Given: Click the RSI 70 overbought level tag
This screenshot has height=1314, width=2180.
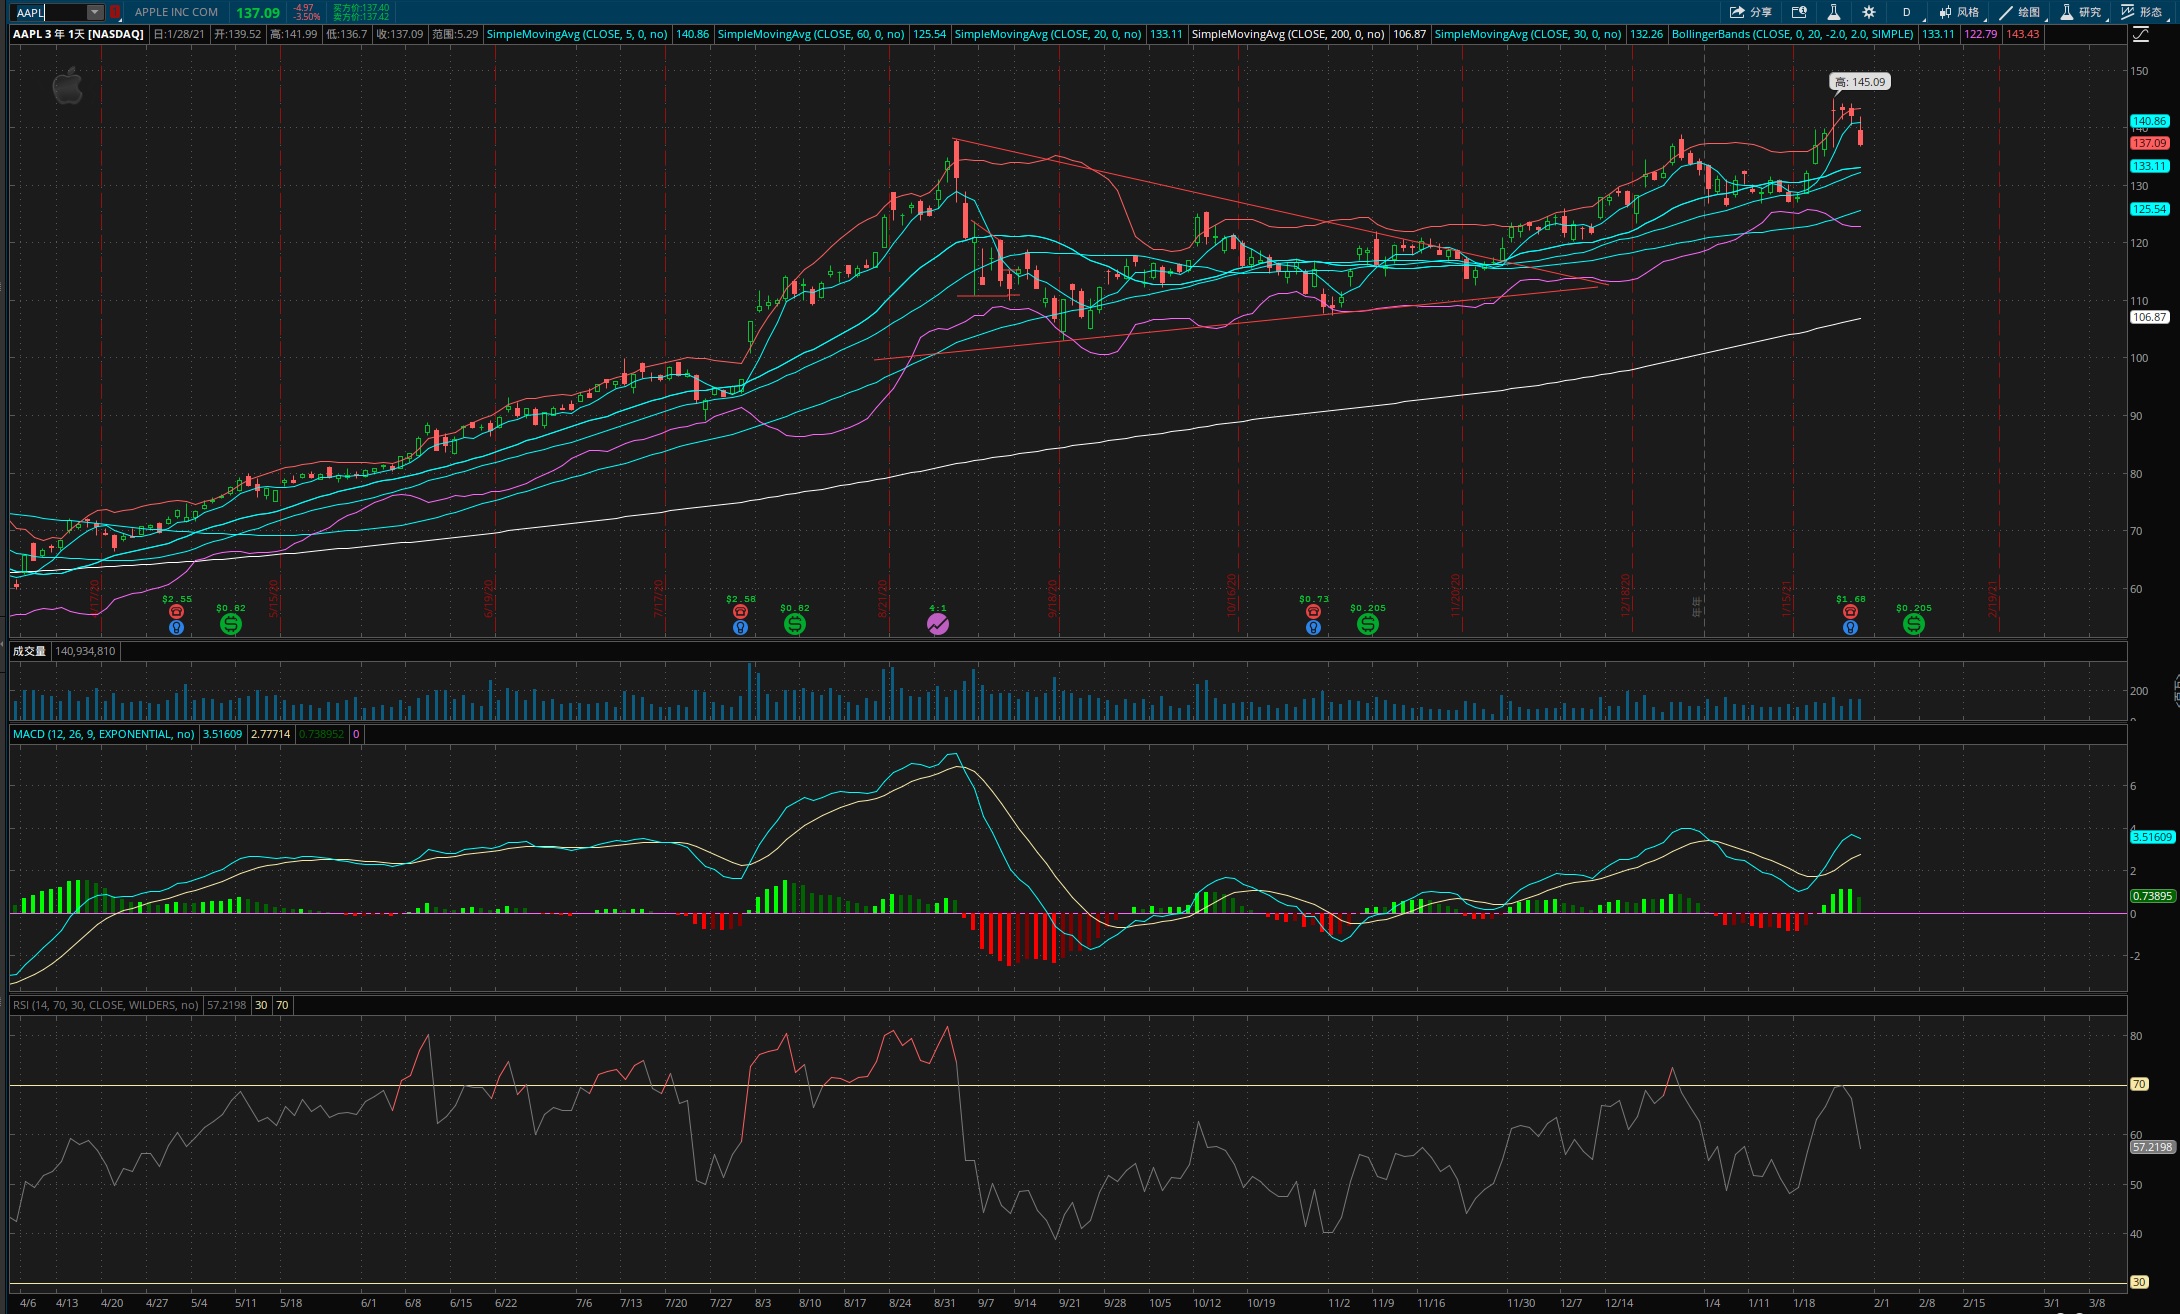Looking at the screenshot, I should (x=2139, y=1084).
